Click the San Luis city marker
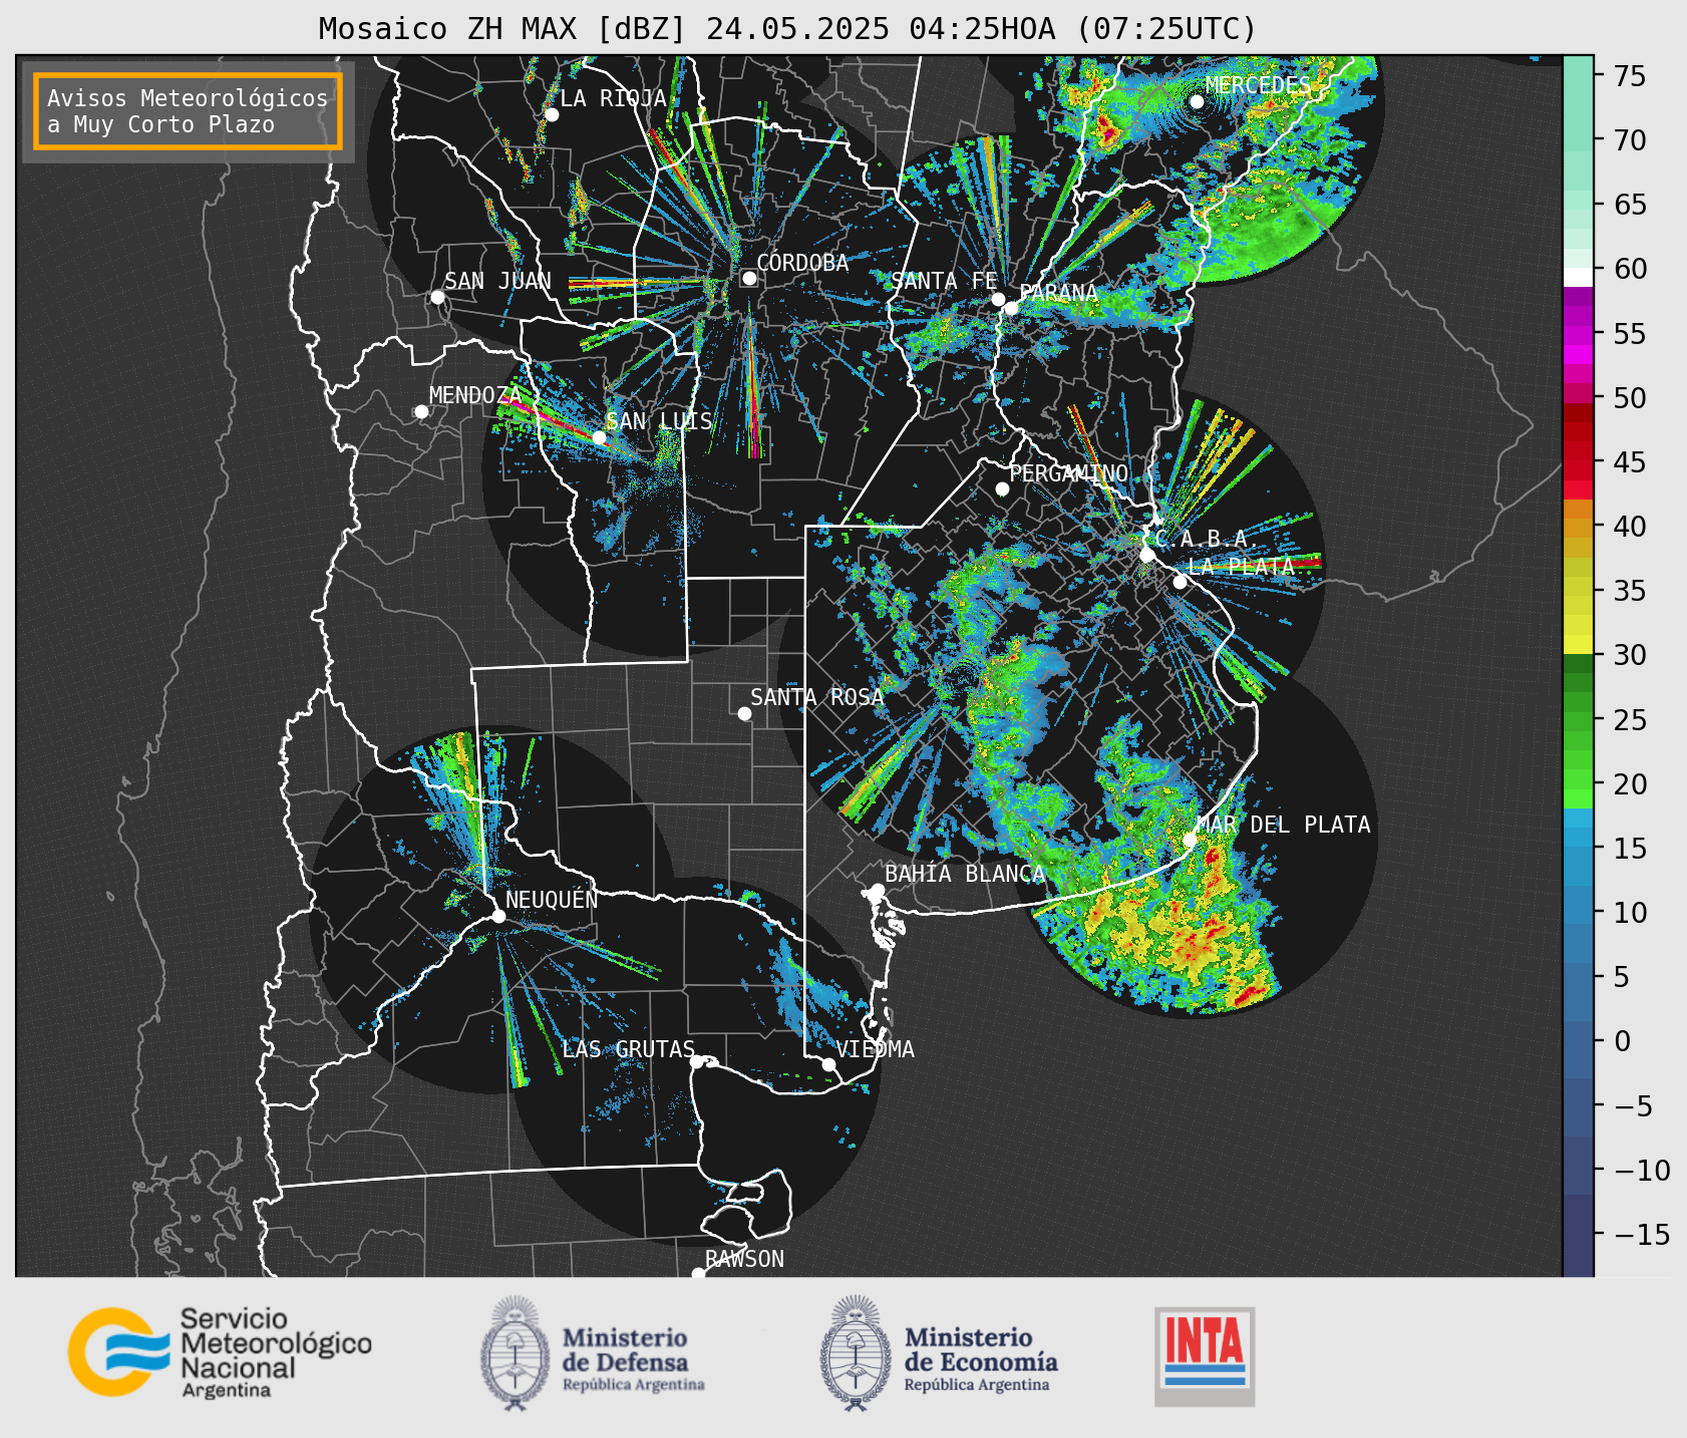This screenshot has height=1438, width=1687. coord(599,437)
